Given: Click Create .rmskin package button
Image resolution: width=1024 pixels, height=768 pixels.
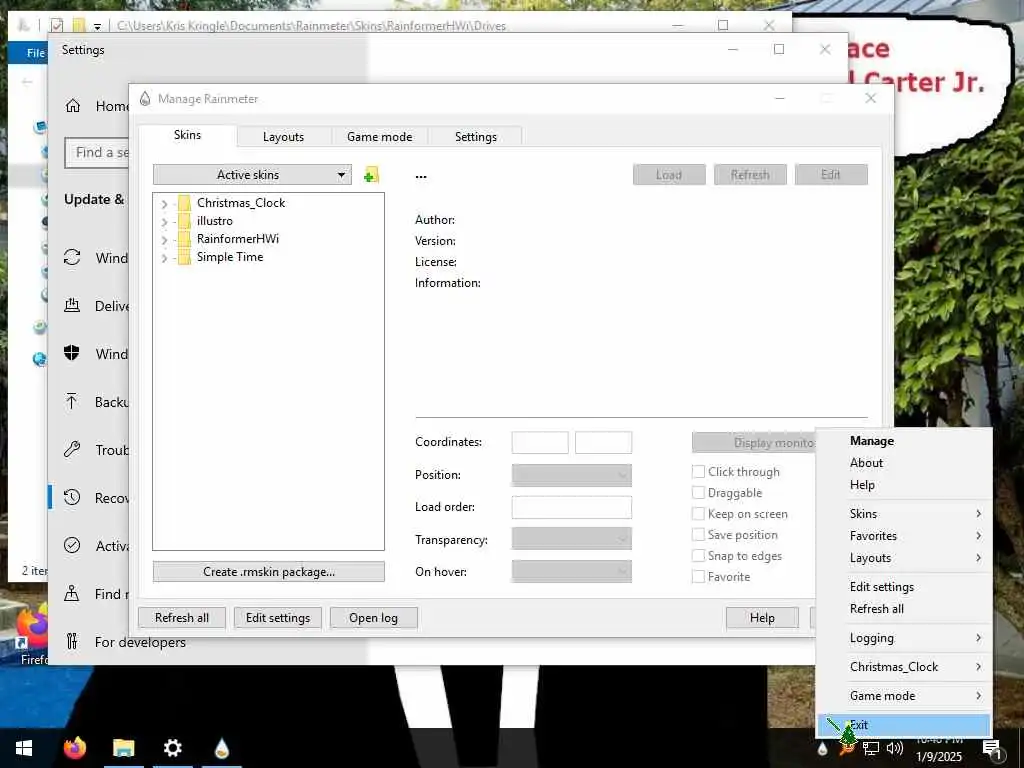Looking at the screenshot, I should click(x=268, y=571).
